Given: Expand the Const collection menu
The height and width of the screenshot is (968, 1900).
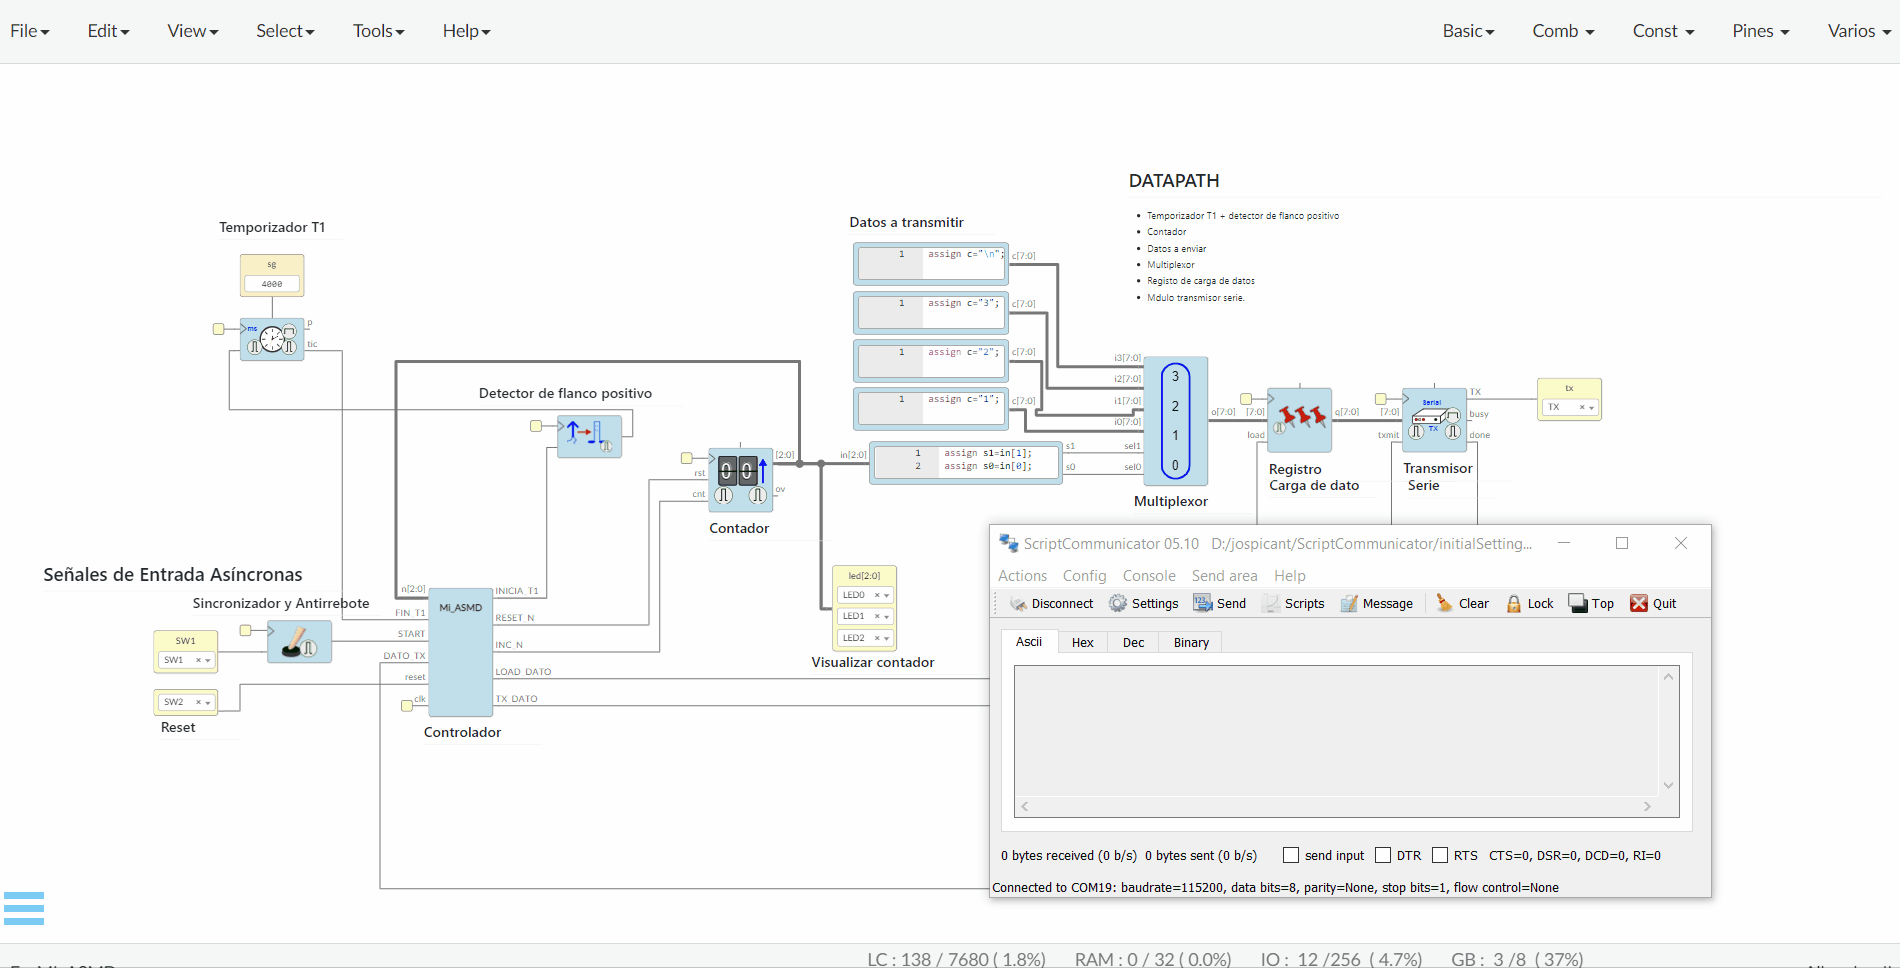Looking at the screenshot, I should pos(1664,31).
